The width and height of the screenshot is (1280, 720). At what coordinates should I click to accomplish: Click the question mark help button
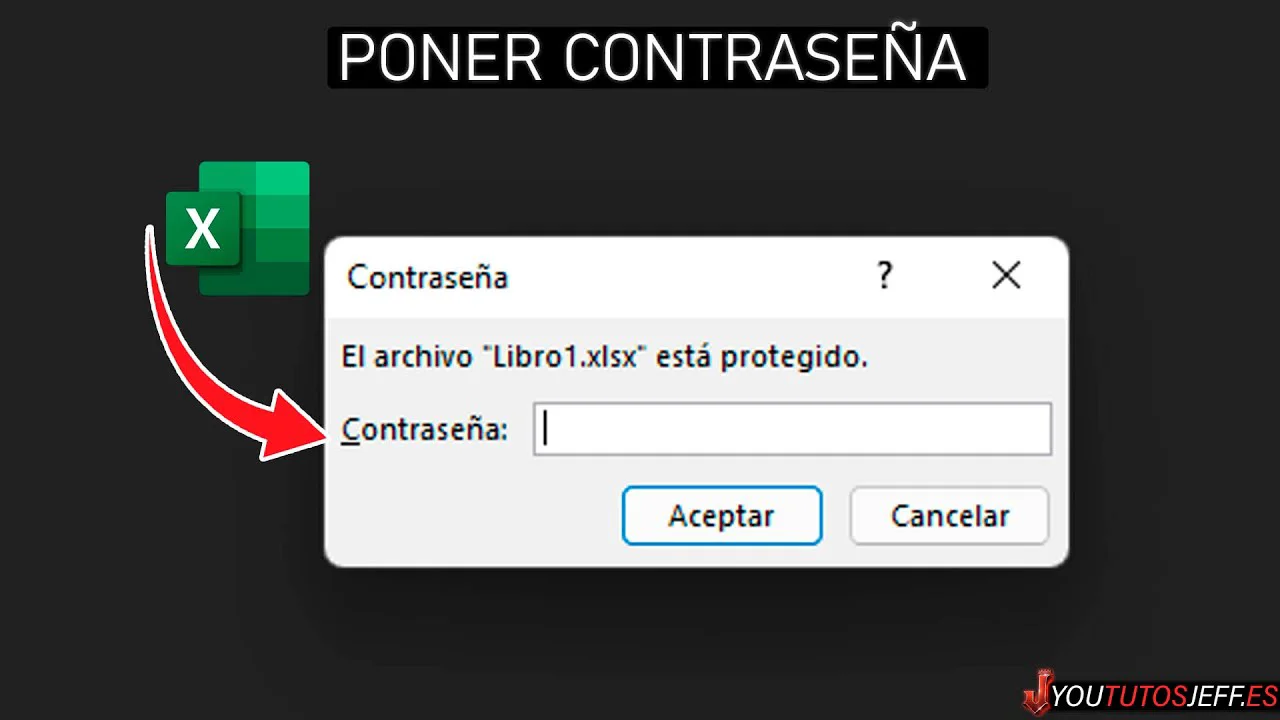[884, 276]
